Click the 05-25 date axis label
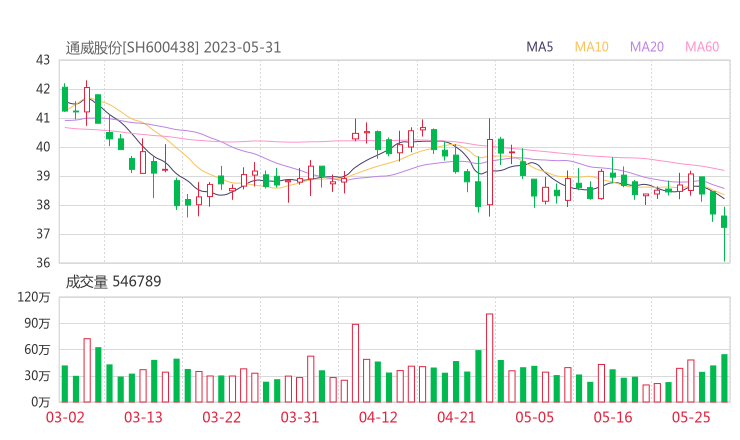The width and height of the screenshot is (740, 440). pos(691,417)
